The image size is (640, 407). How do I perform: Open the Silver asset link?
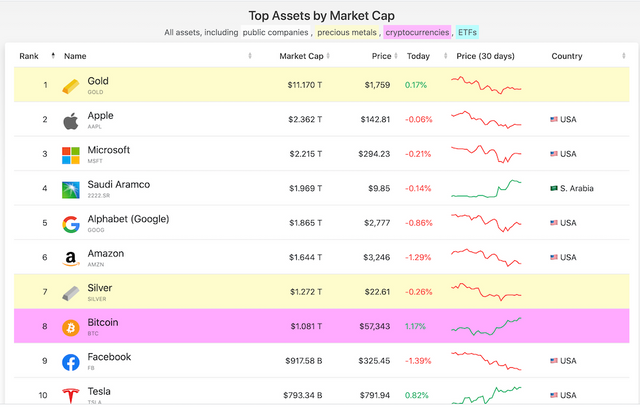click(100, 288)
